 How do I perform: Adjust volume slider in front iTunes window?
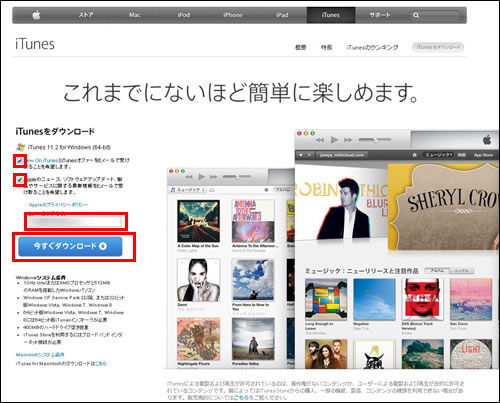pyautogui.click(x=375, y=140)
